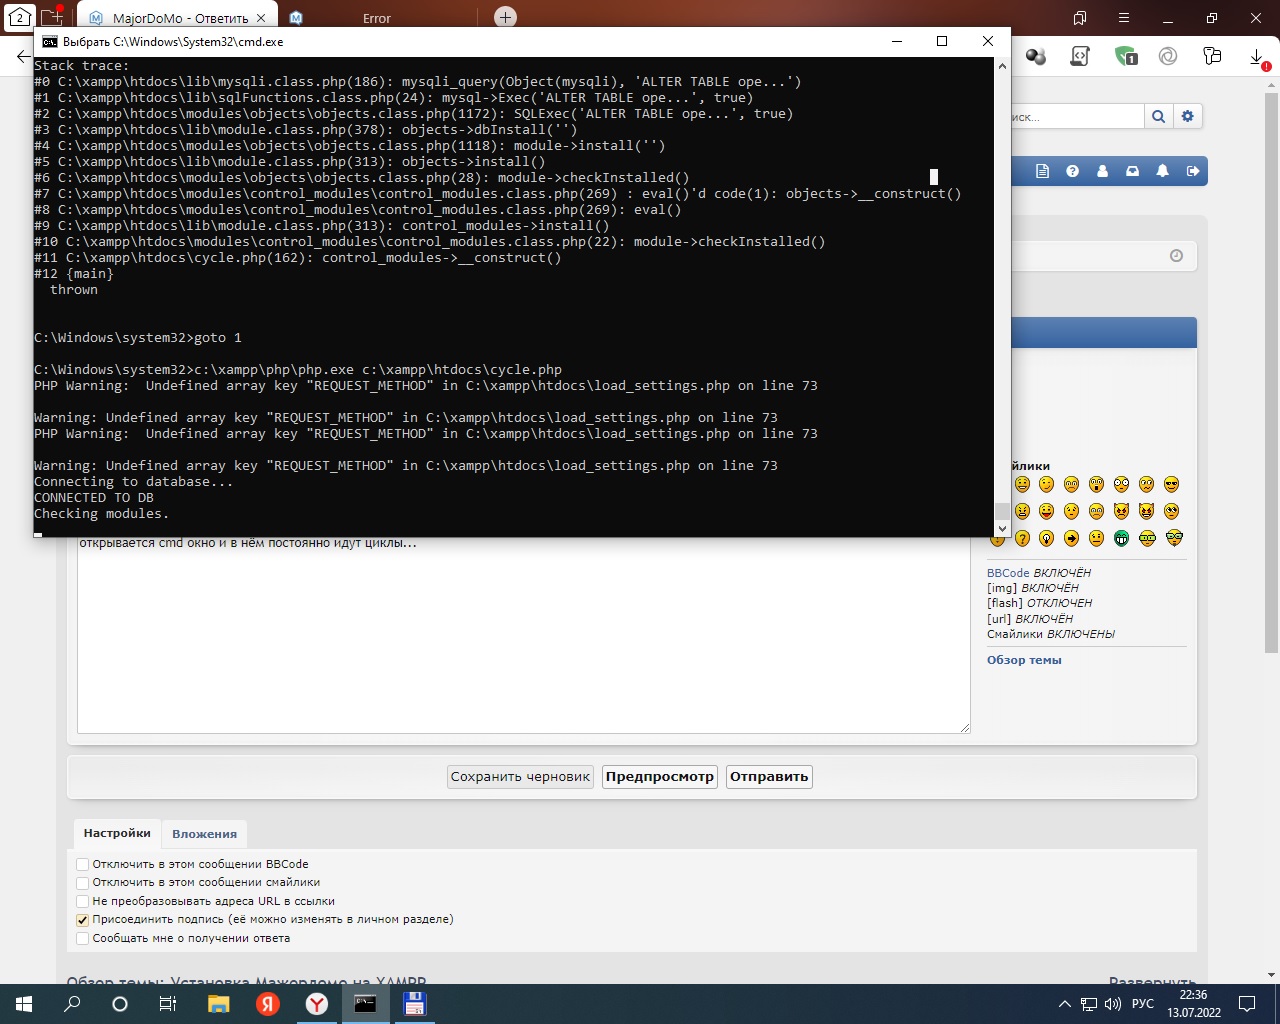Click the cmd window vertical scrollbar thumb
This screenshot has height=1024, width=1280.
(1002, 511)
